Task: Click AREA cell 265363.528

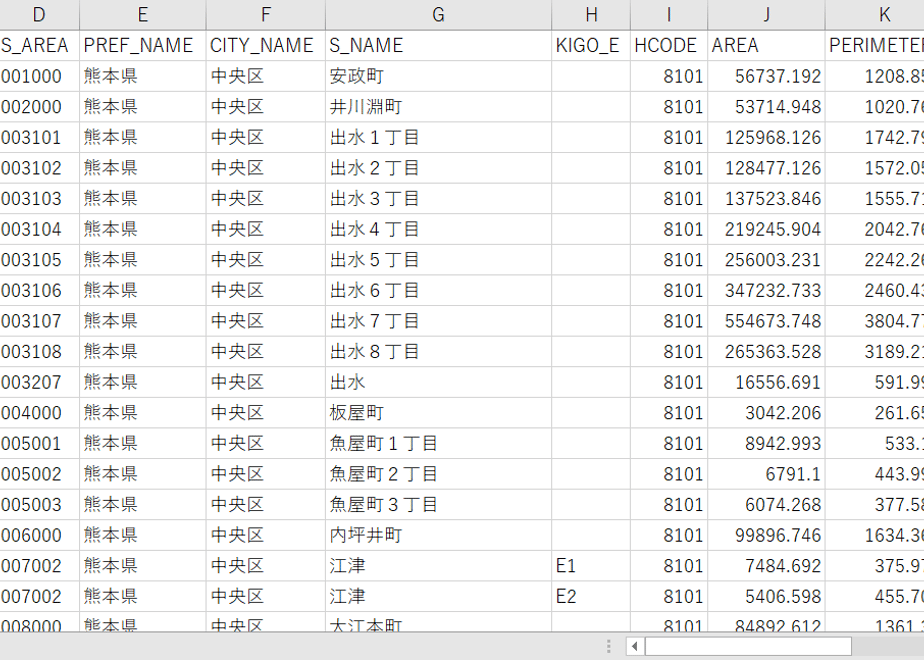Action: click(766, 352)
